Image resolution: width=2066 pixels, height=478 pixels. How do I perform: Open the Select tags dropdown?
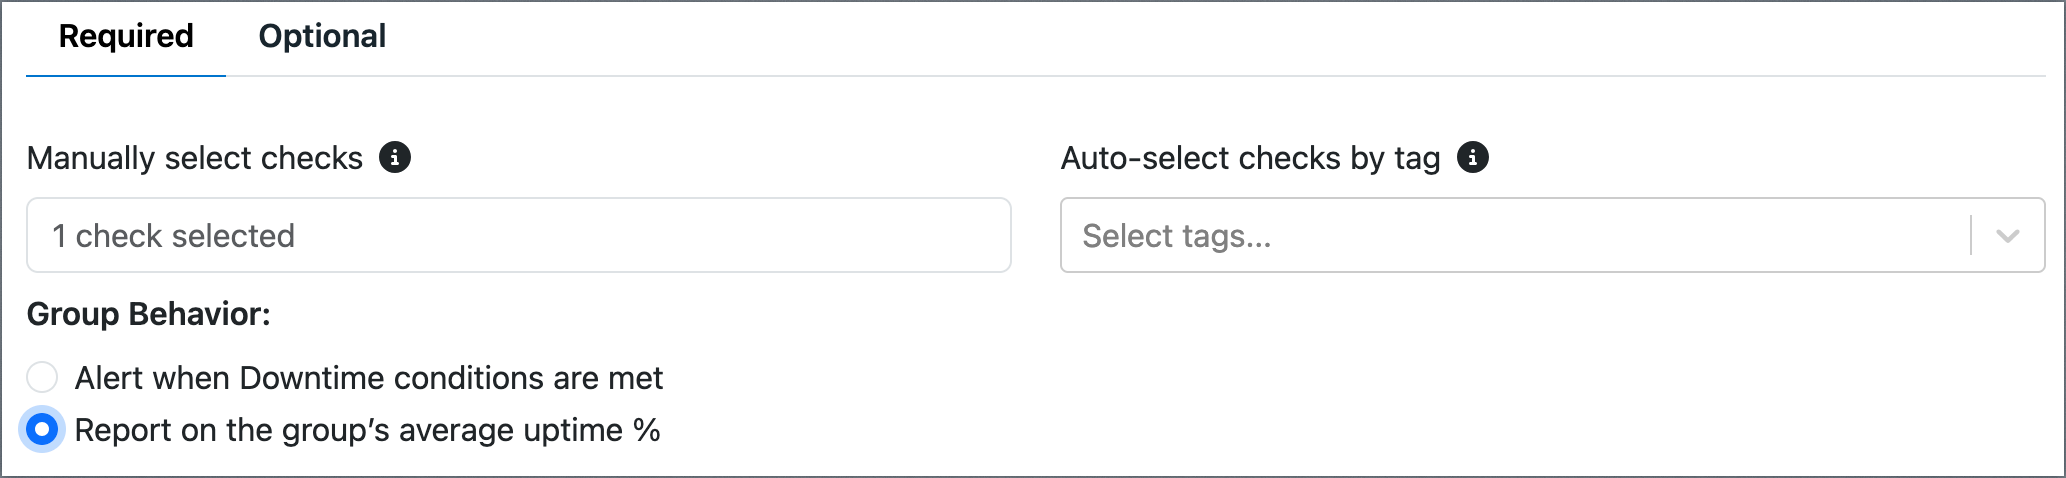tap(1553, 235)
